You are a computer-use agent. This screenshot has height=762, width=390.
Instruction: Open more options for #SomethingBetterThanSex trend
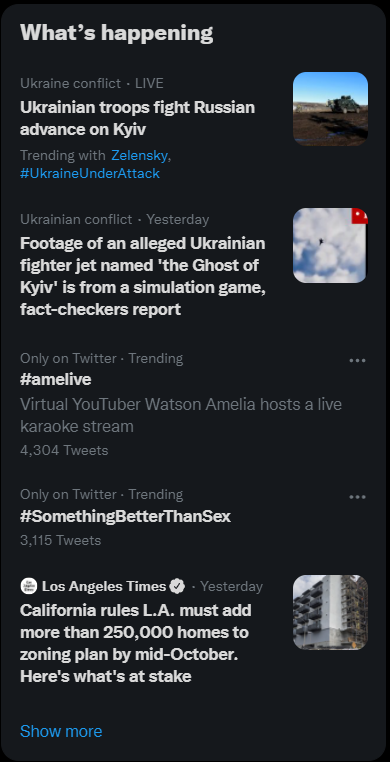click(357, 497)
